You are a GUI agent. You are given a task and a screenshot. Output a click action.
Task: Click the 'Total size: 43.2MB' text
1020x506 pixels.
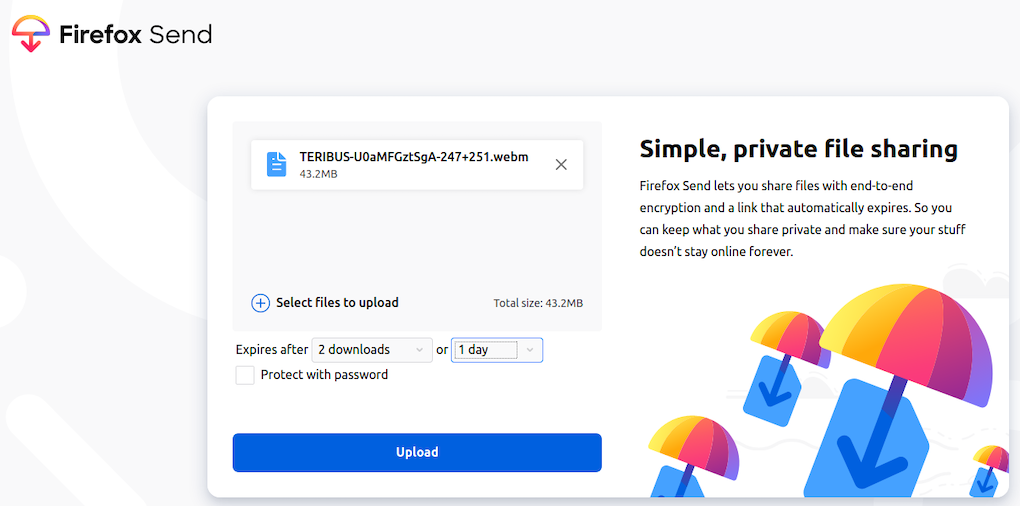tap(538, 303)
